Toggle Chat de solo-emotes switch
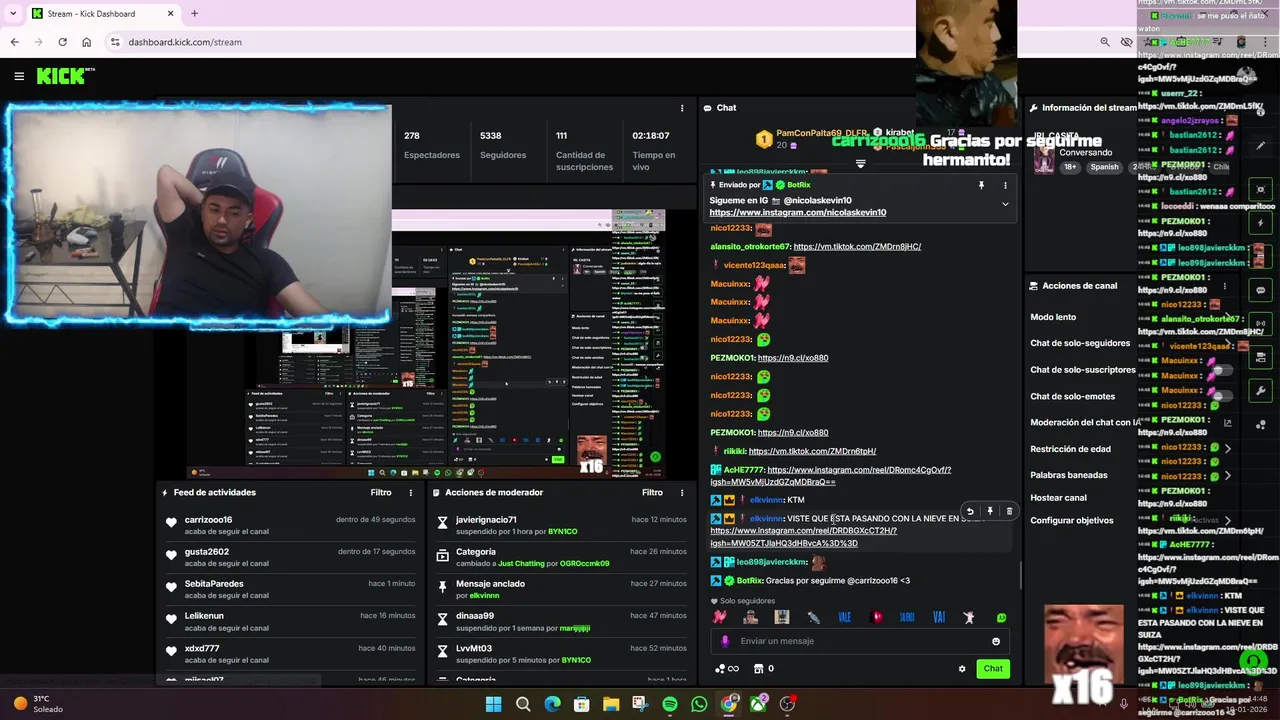 point(1221,396)
